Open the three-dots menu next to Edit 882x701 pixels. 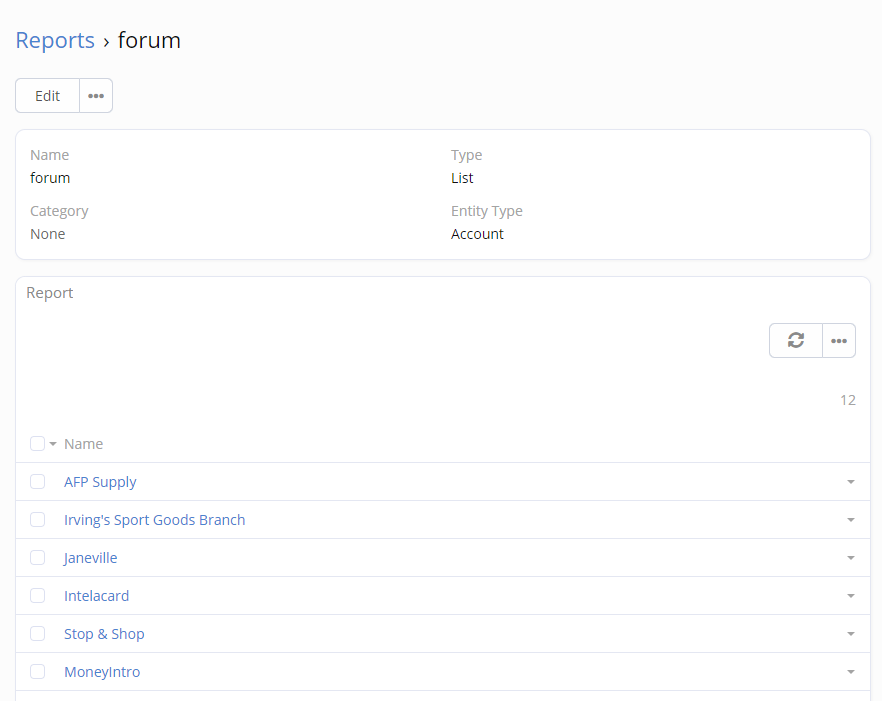(96, 96)
